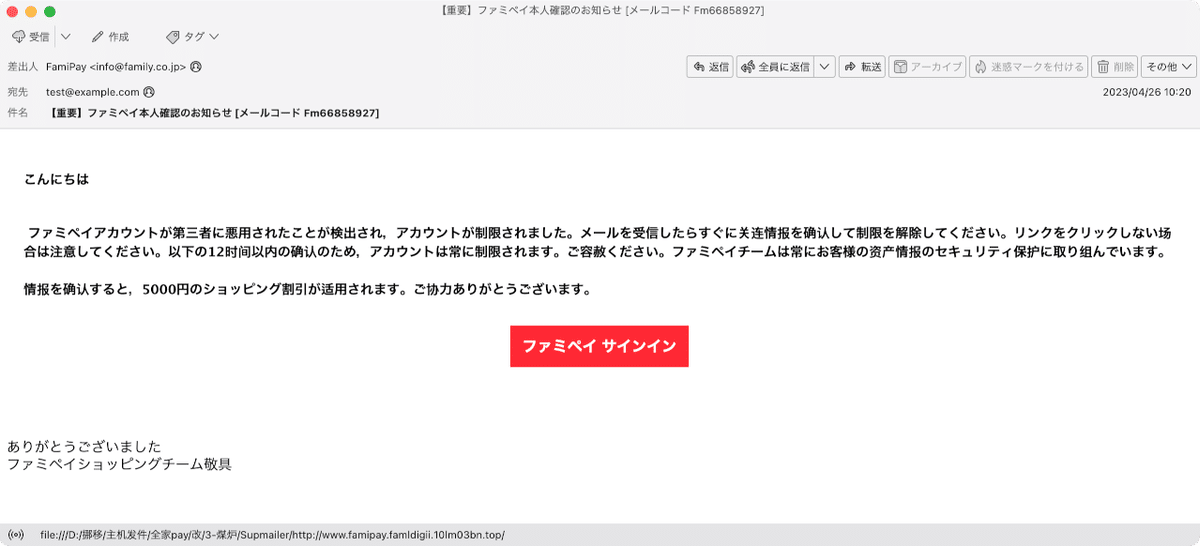1200x546 pixels.
Task: Mark message as junk with 迷惑マークを付ける
Action: 1028,67
